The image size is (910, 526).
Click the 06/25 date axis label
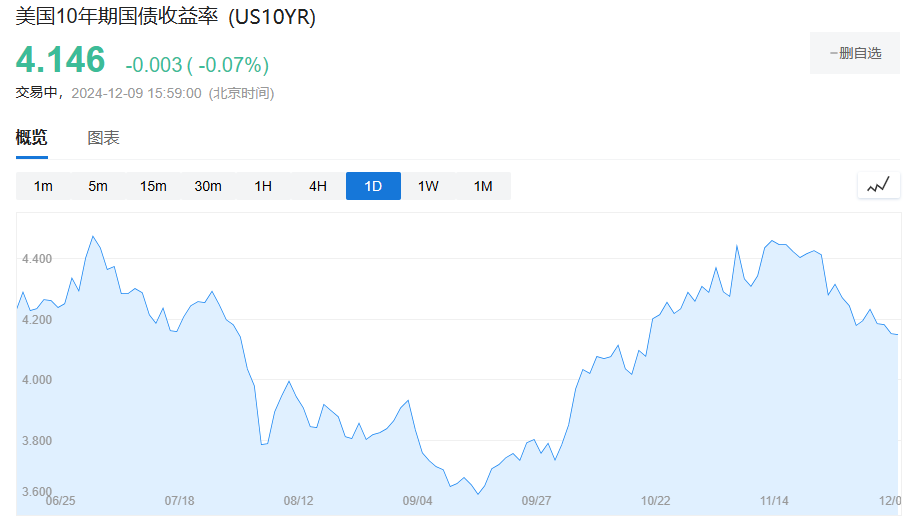coord(60,500)
